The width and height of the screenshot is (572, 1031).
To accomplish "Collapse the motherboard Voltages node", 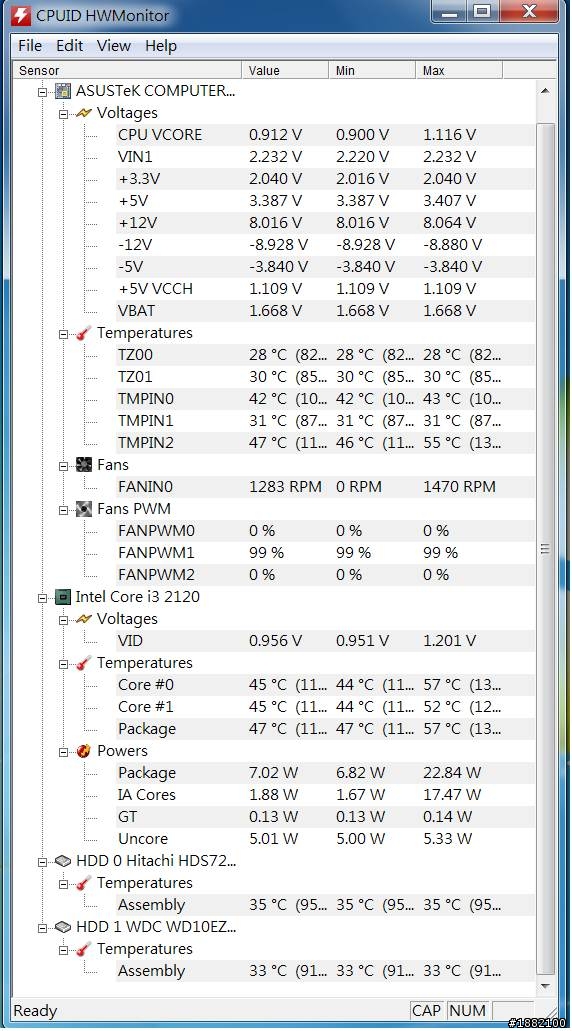I will coord(64,114).
